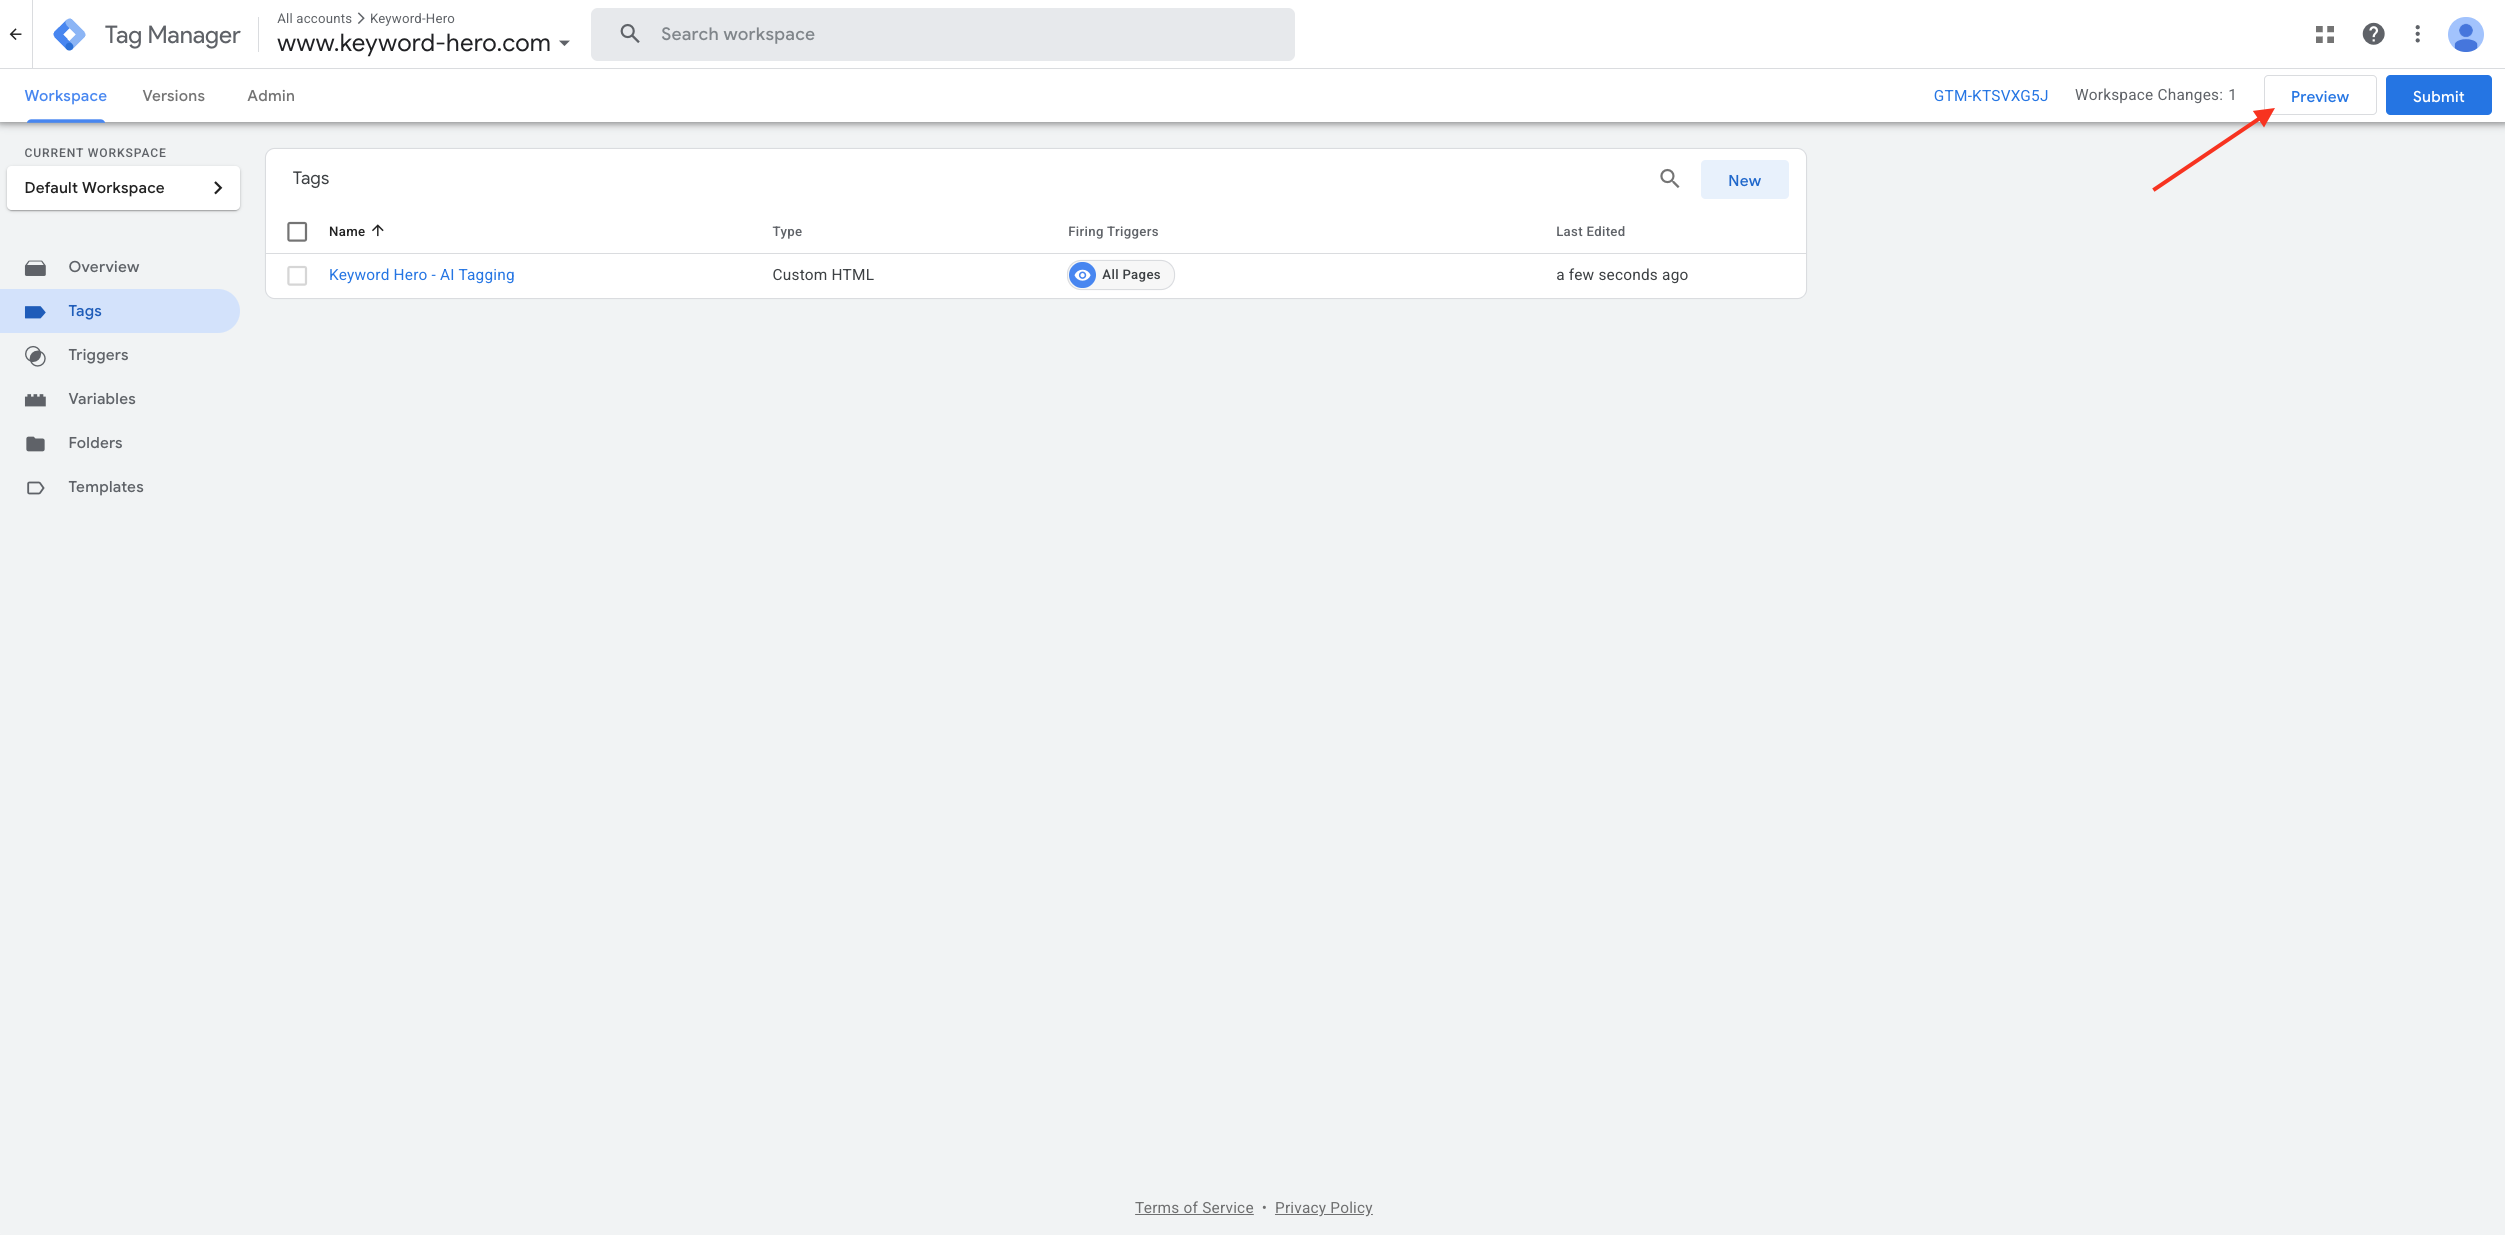Open the Google apps grid icon

pos(2324,34)
